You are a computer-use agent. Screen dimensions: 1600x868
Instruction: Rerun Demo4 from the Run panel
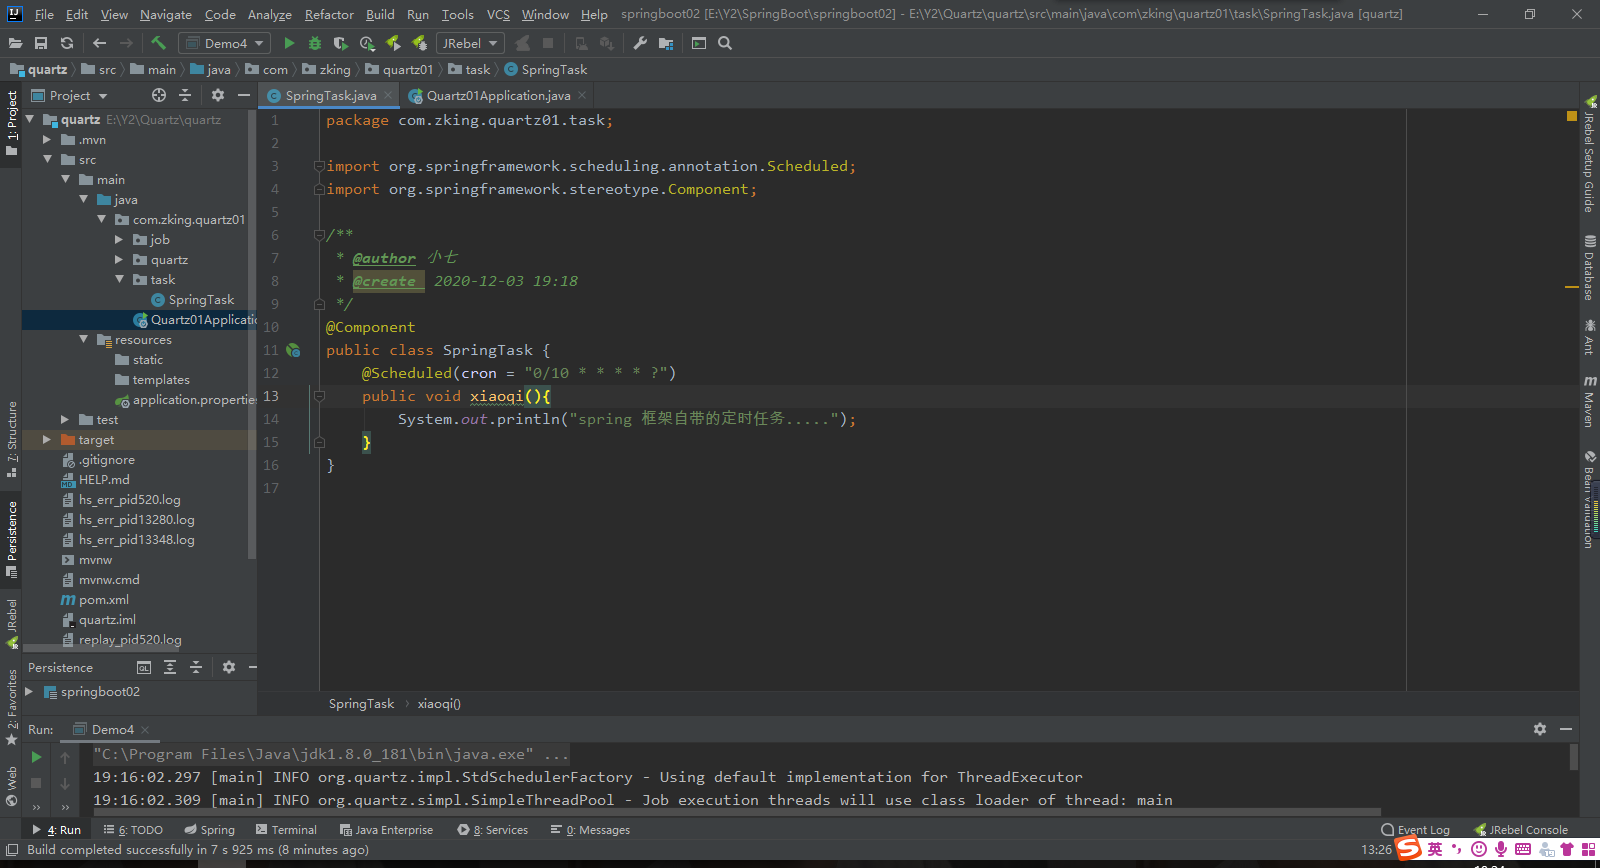coord(36,757)
